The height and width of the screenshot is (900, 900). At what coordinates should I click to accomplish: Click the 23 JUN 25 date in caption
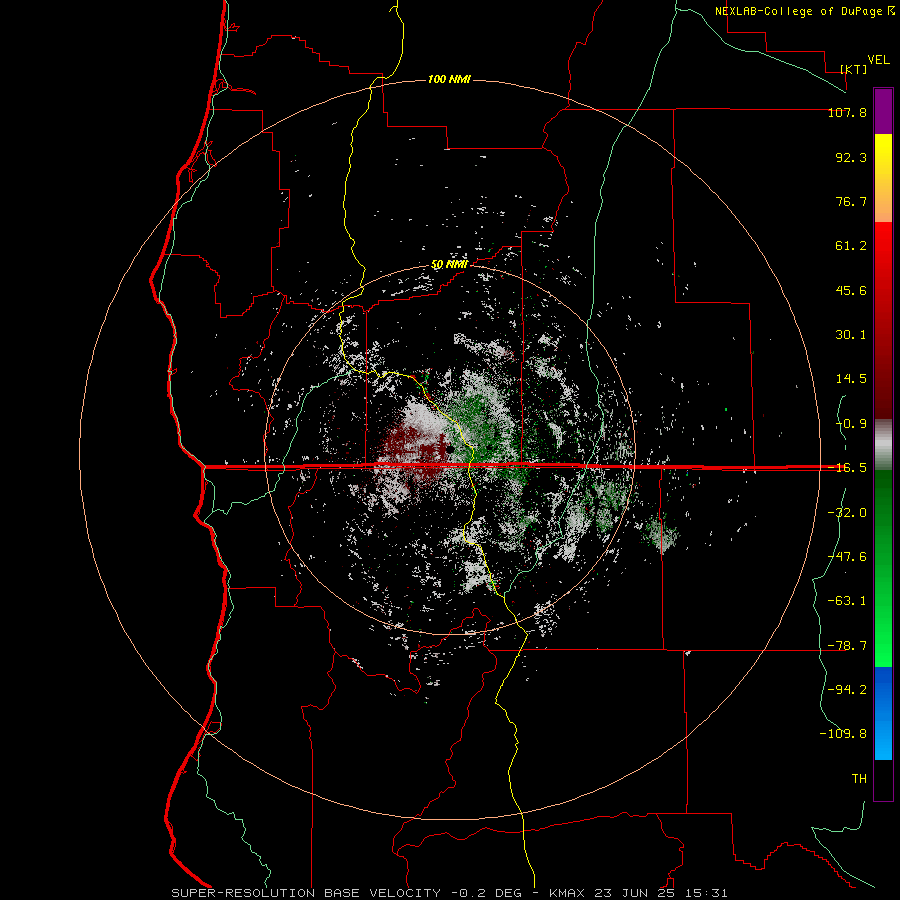[634, 893]
